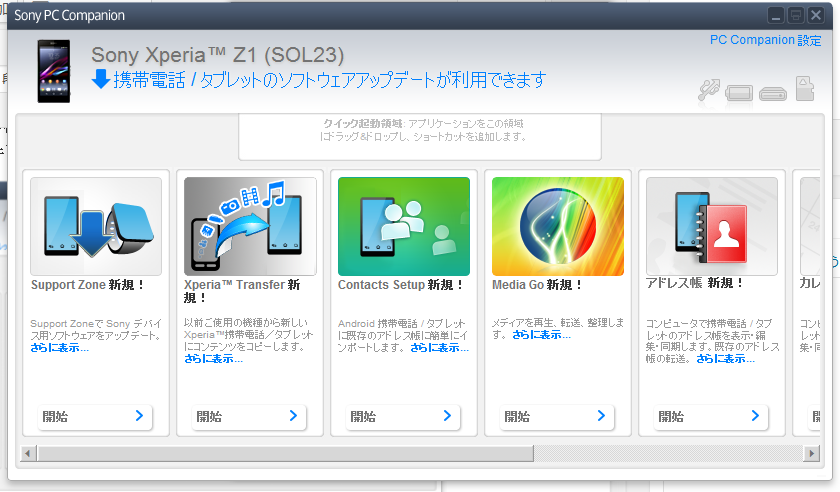Click the scrollbar right arrow
The width and height of the screenshot is (840, 492).
pyautogui.click(x=812, y=453)
